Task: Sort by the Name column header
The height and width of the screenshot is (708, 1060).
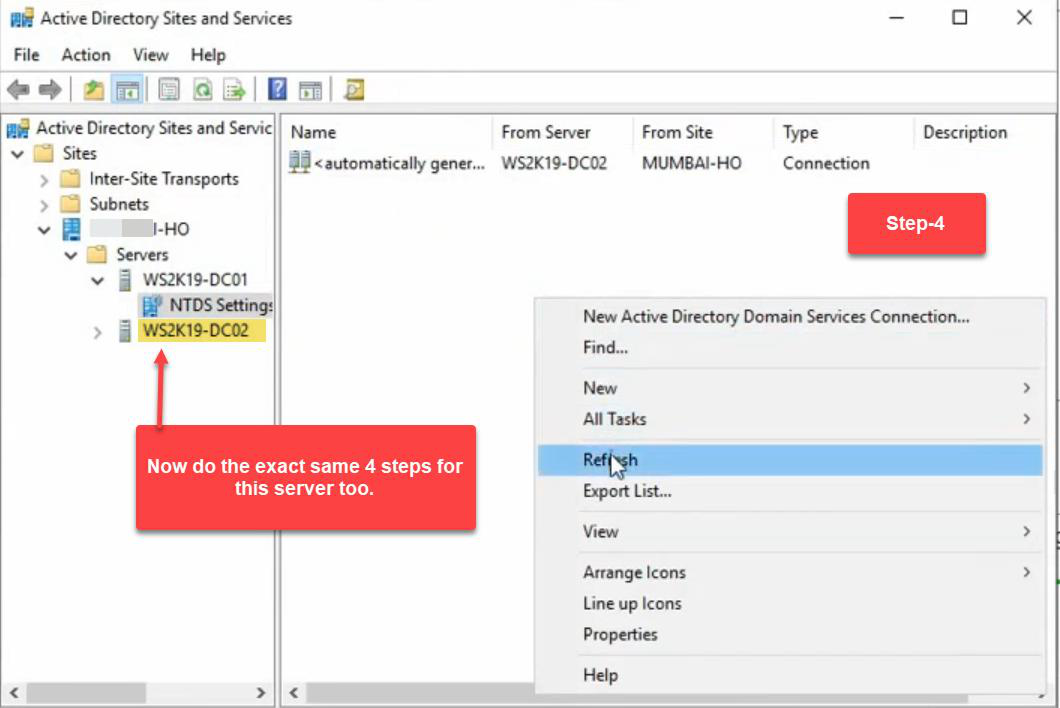Action: (x=387, y=133)
